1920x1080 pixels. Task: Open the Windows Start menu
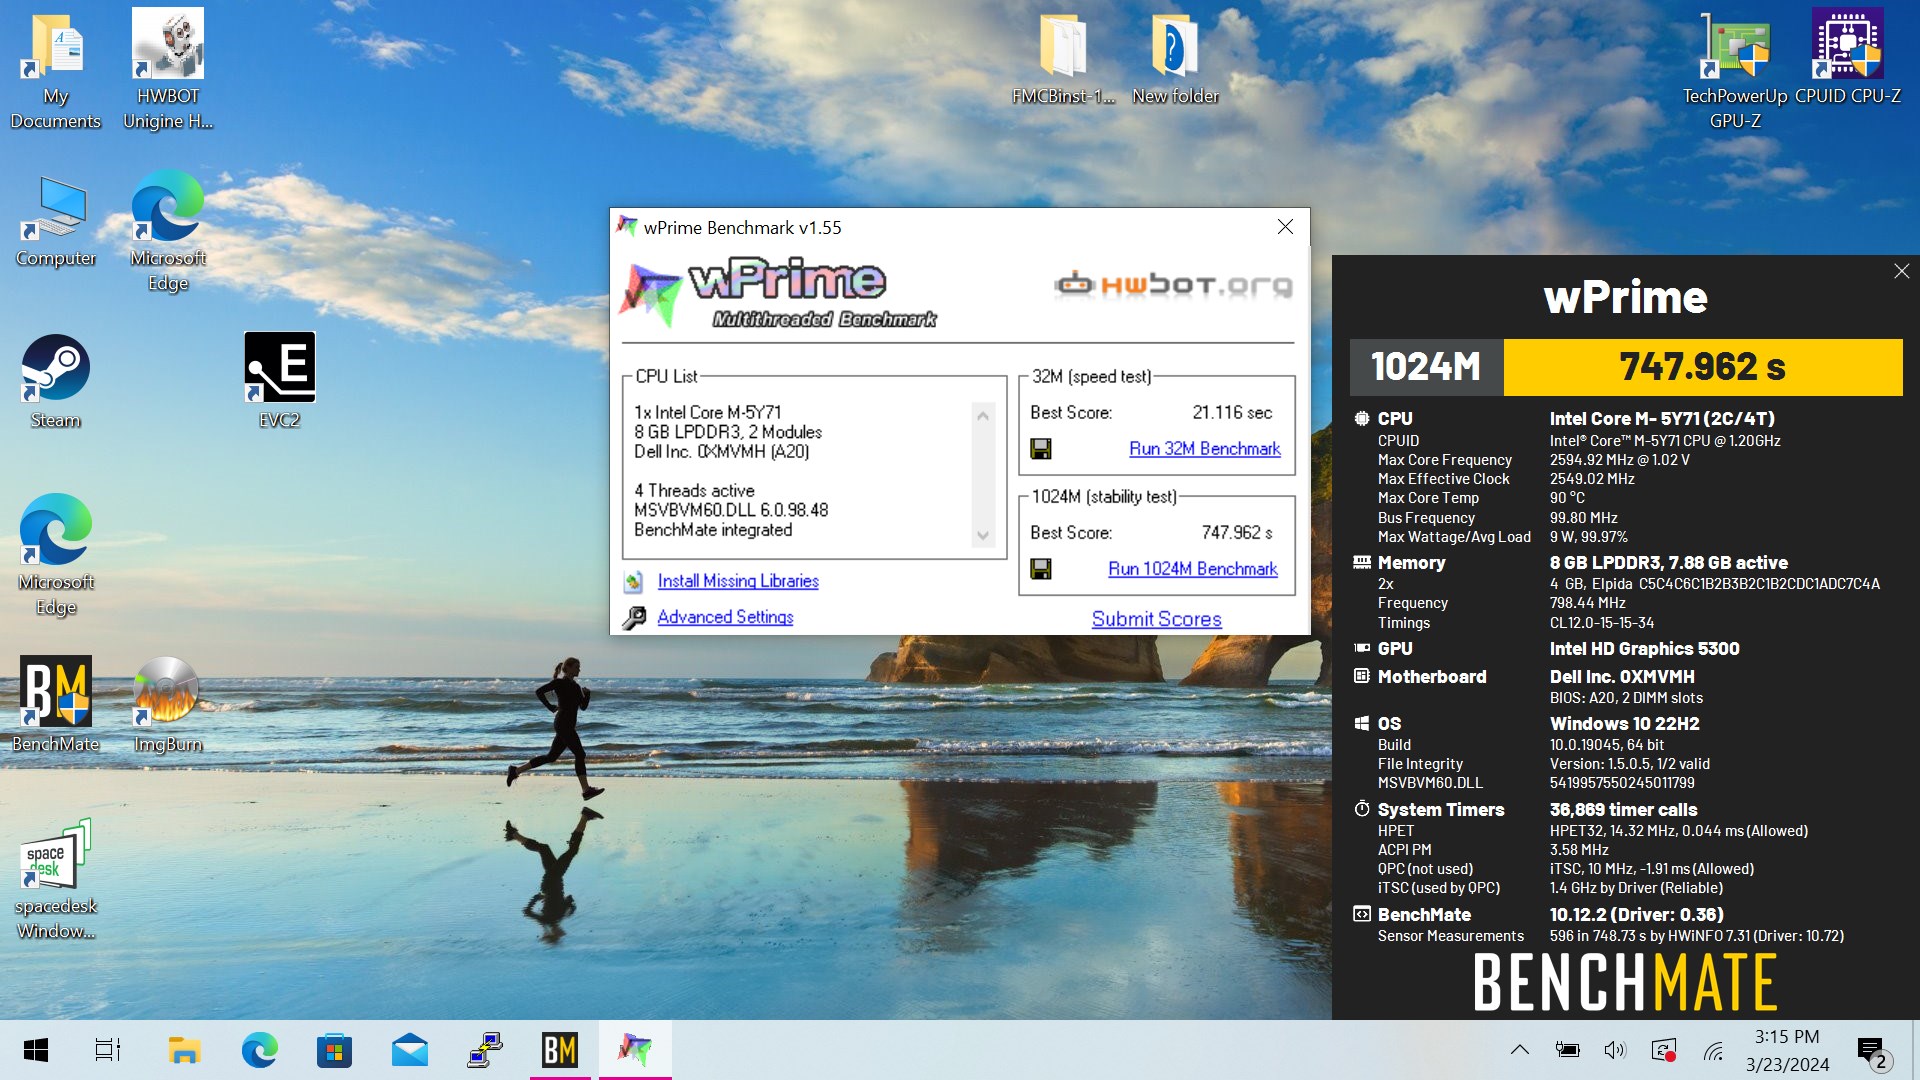(x=36, y=1050)
